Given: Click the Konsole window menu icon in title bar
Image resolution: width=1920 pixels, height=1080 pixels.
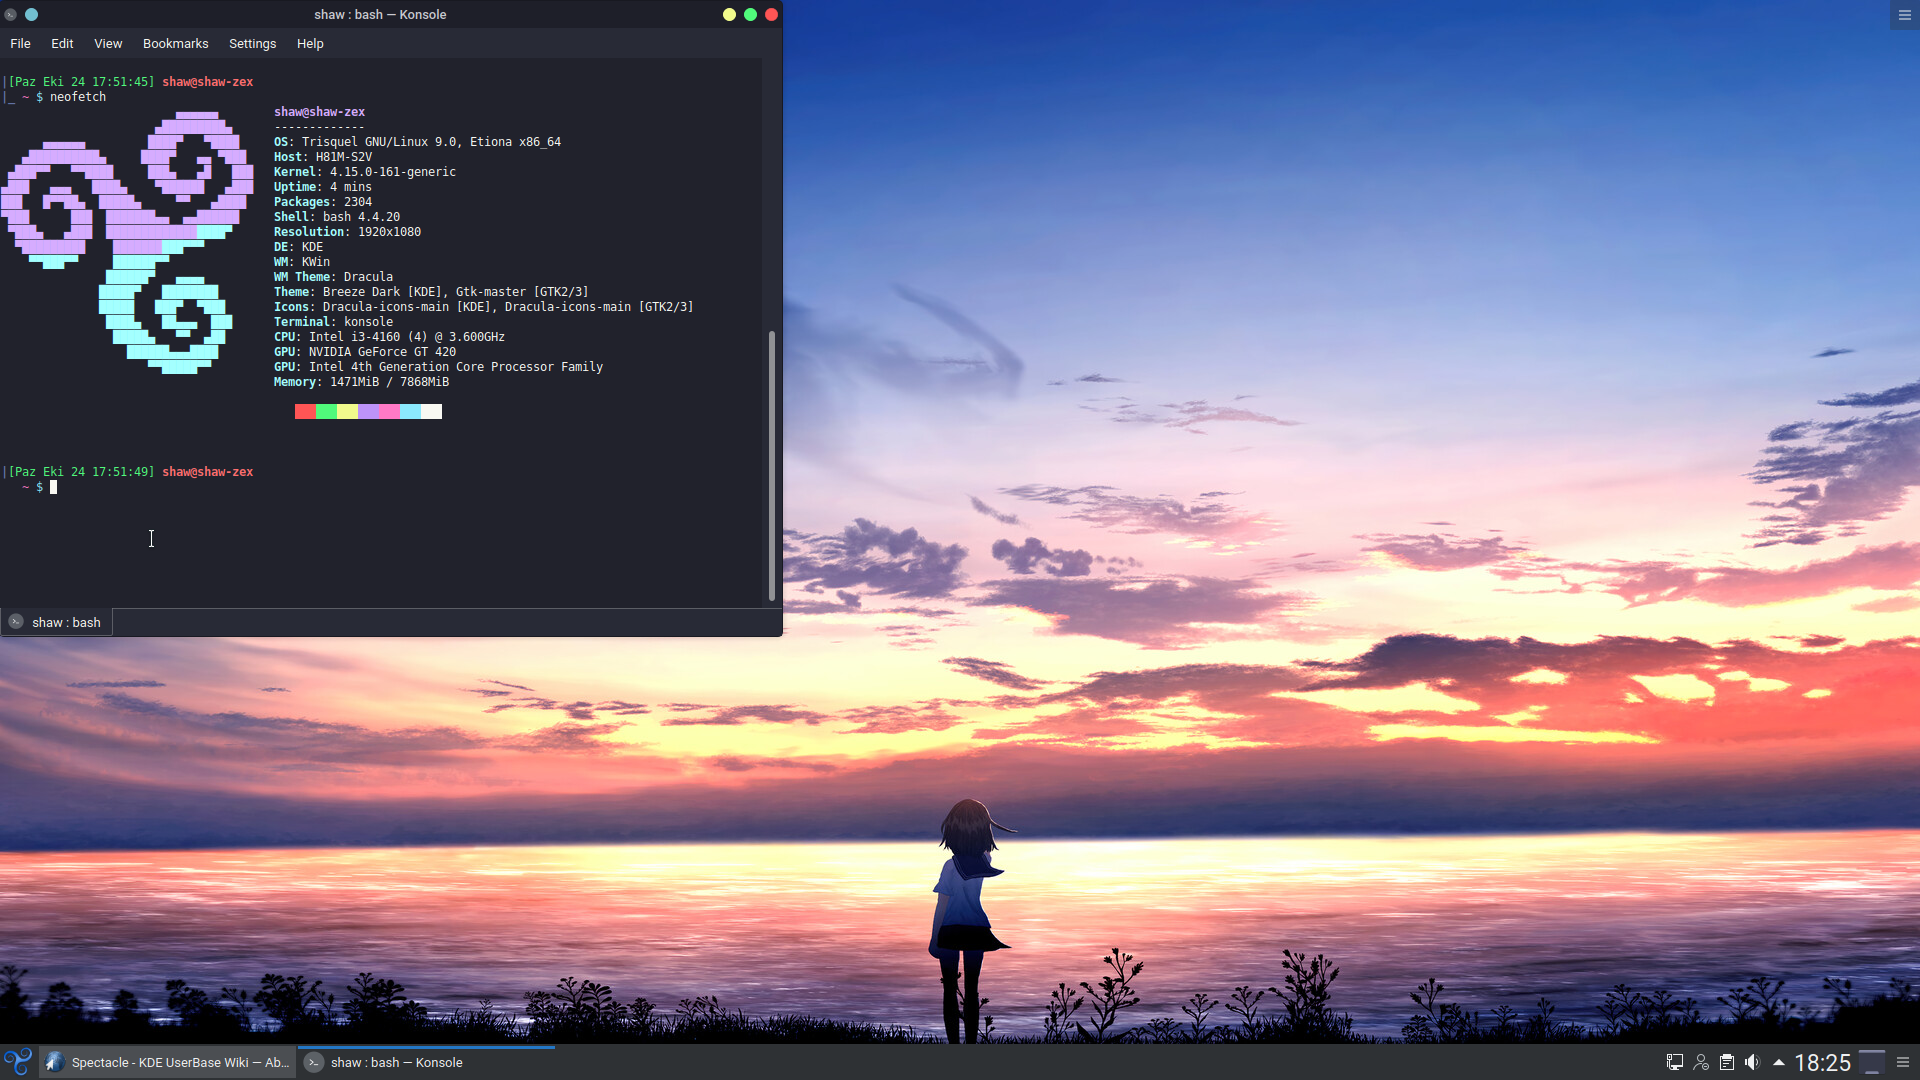Looking at the screenshot, I should tap(10, 15).
